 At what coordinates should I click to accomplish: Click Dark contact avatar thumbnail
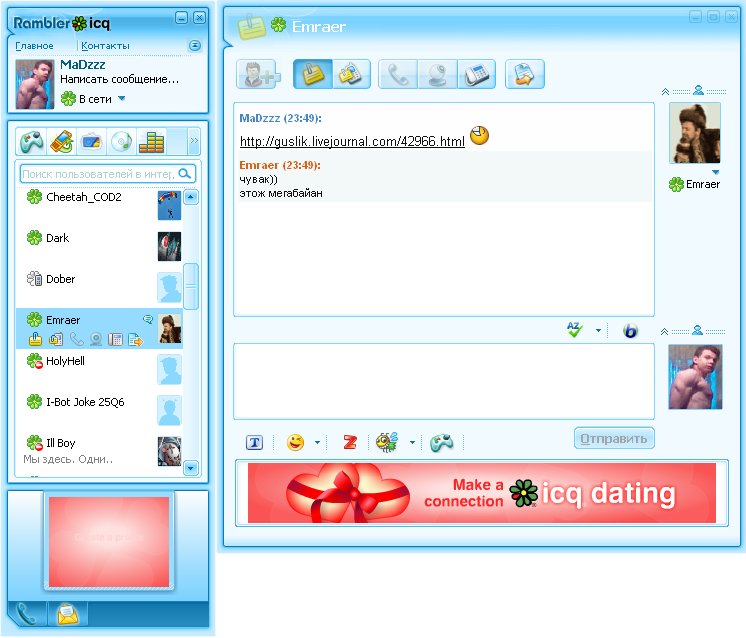(169, 246)
